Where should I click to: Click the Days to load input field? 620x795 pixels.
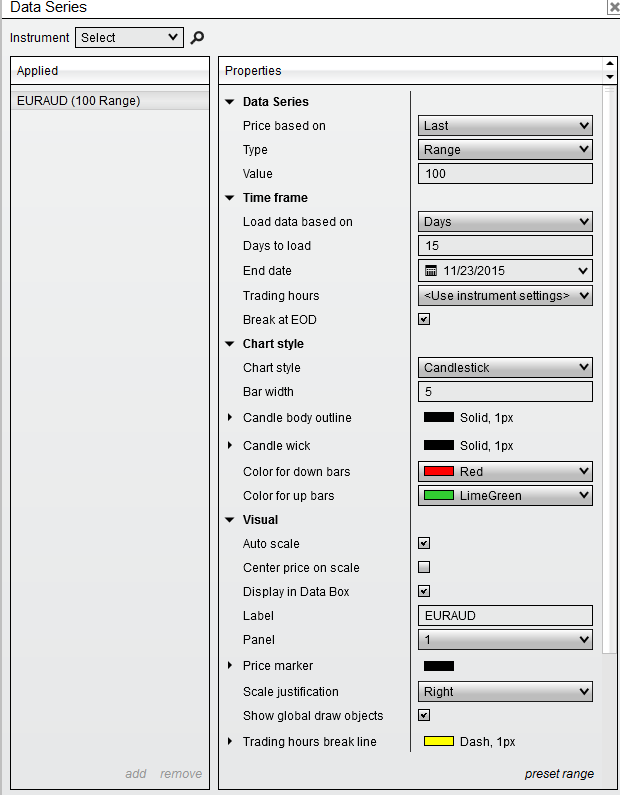click(x=505, y=246)
